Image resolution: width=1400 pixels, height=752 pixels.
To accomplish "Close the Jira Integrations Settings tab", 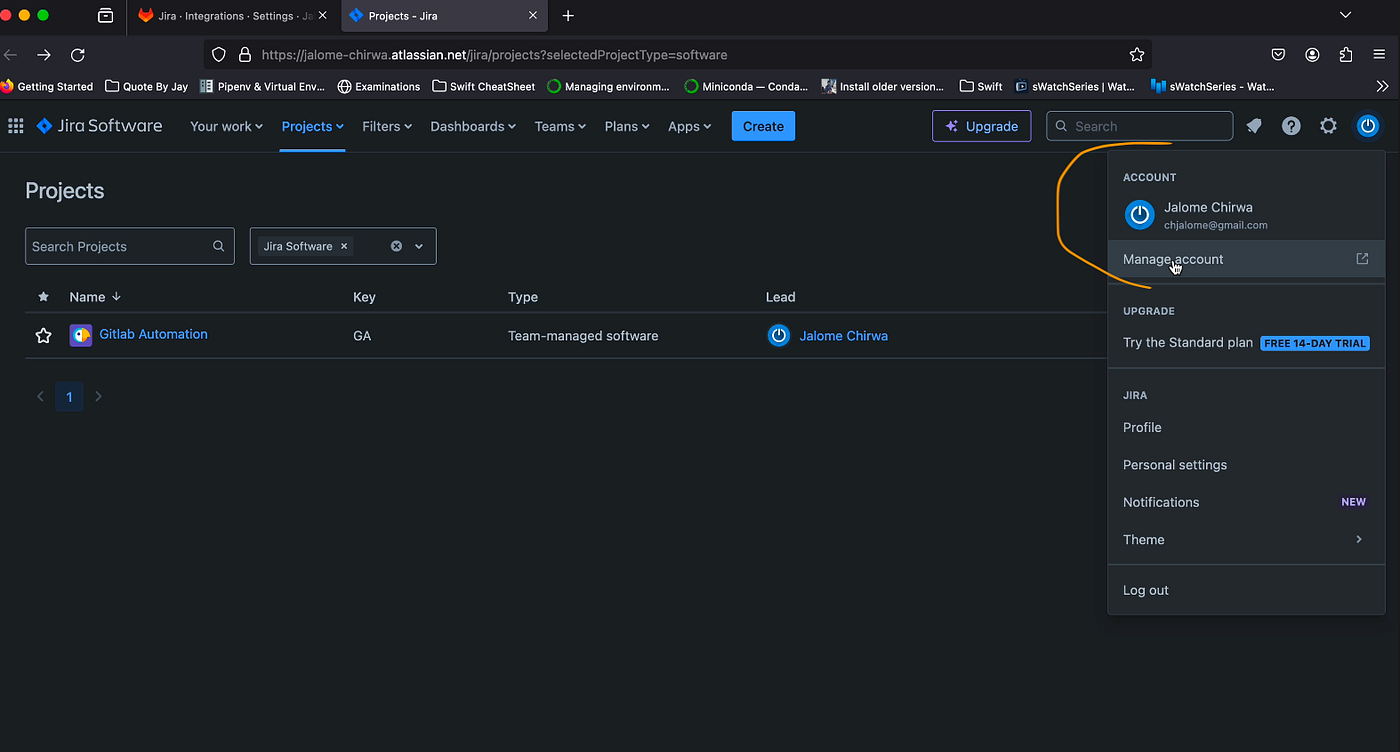I will coord(322,16).
